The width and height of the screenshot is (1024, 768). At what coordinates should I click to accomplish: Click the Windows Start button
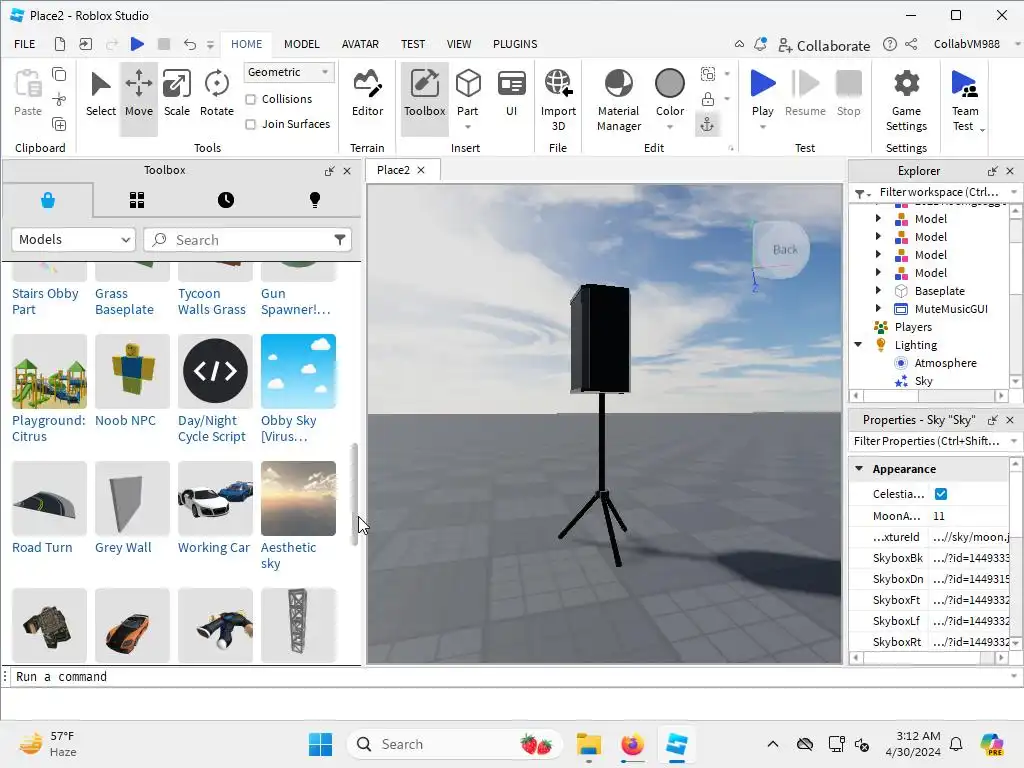(320, 744)
